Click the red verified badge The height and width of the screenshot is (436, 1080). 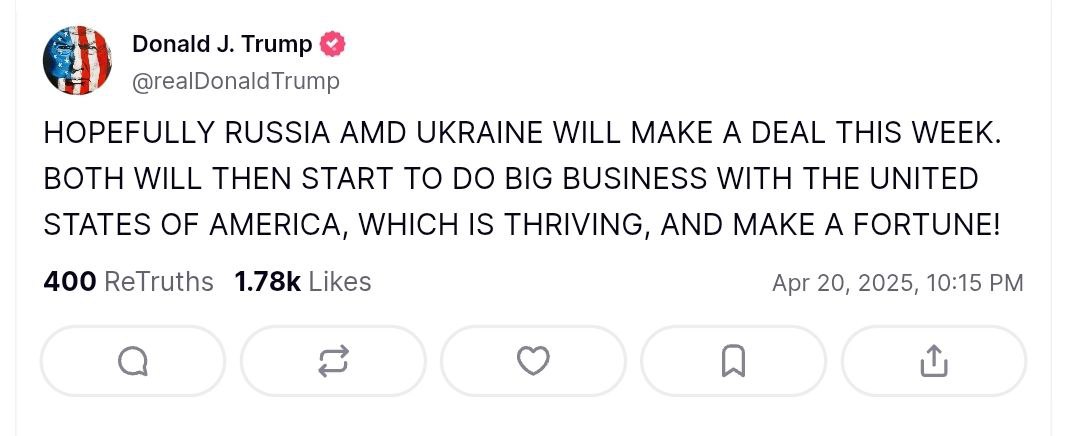pos(333,45)
